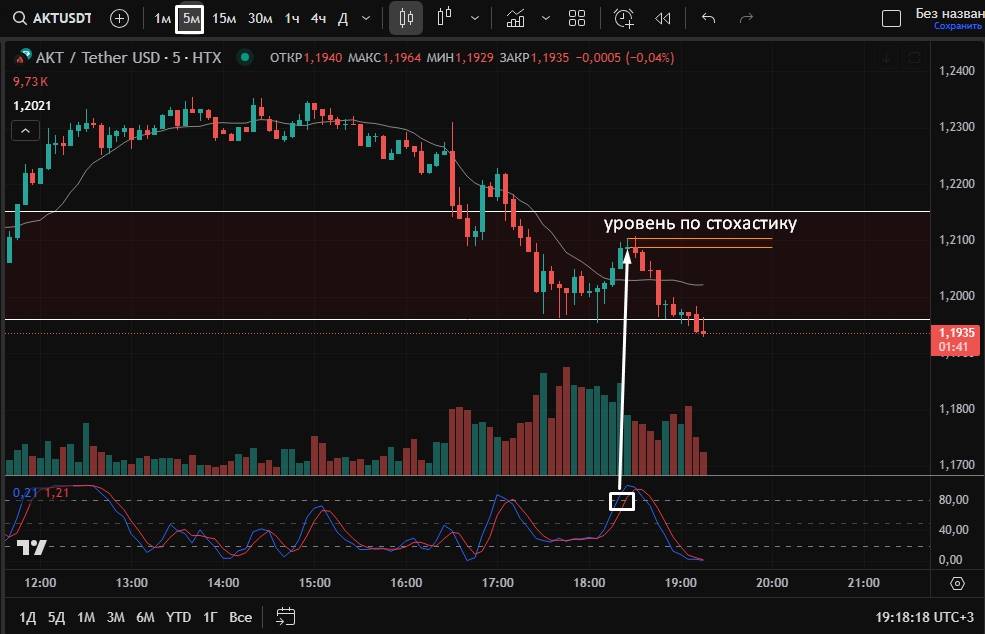Click the Сохранить save link
The width and height of the screenshot is (985, 634).
tap(957, 26)
